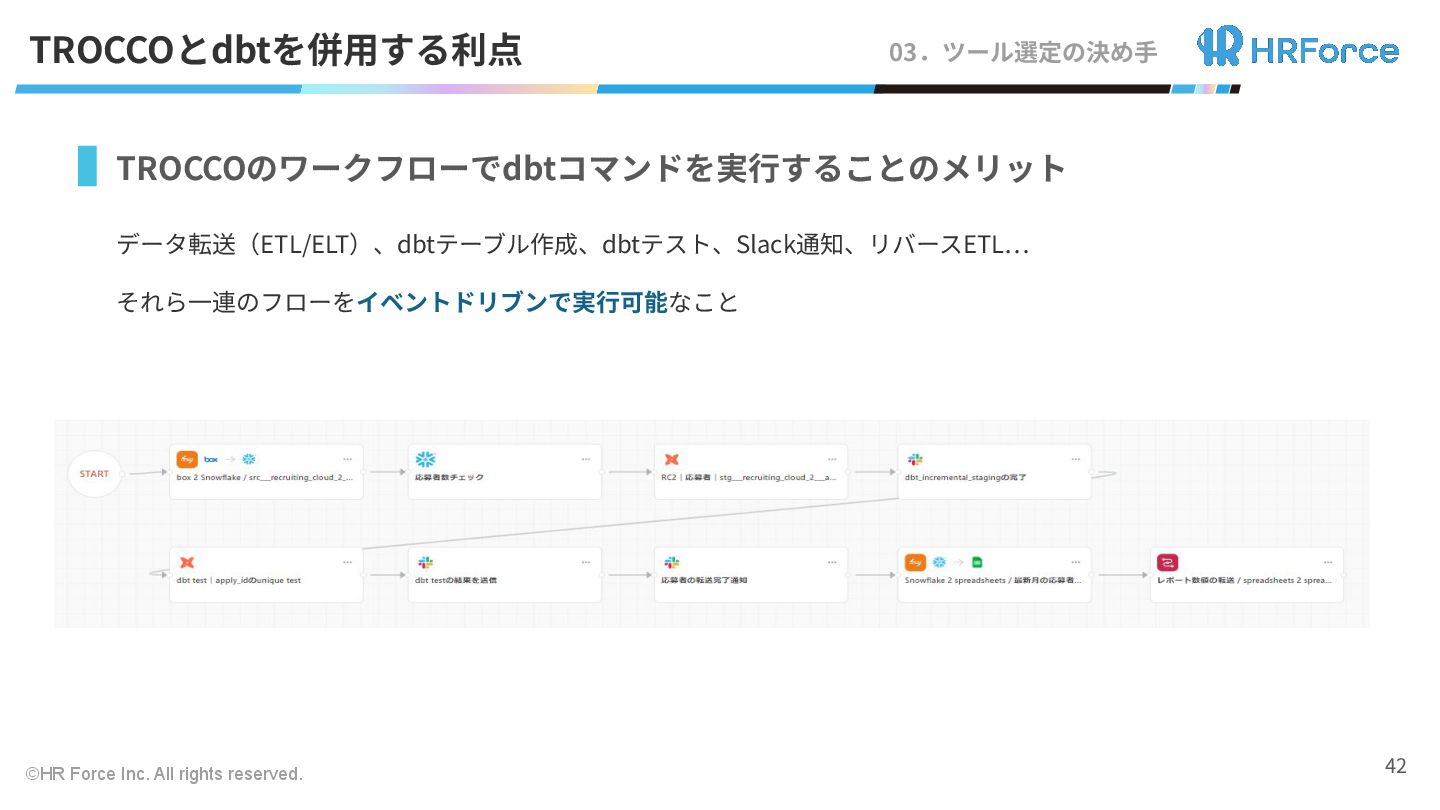Click the Slack icon on the 応募者の転送完了通知 task

(672, 563)
